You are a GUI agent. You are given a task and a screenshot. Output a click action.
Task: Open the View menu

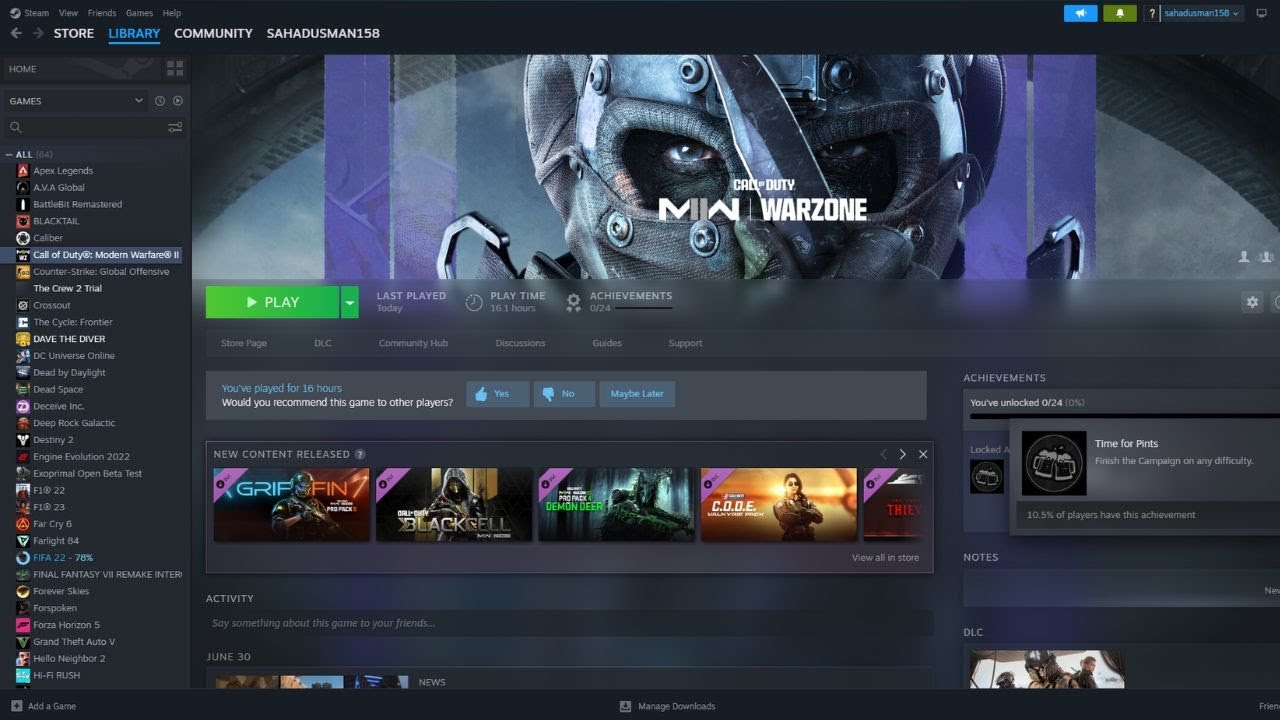(x=68, y=13)
